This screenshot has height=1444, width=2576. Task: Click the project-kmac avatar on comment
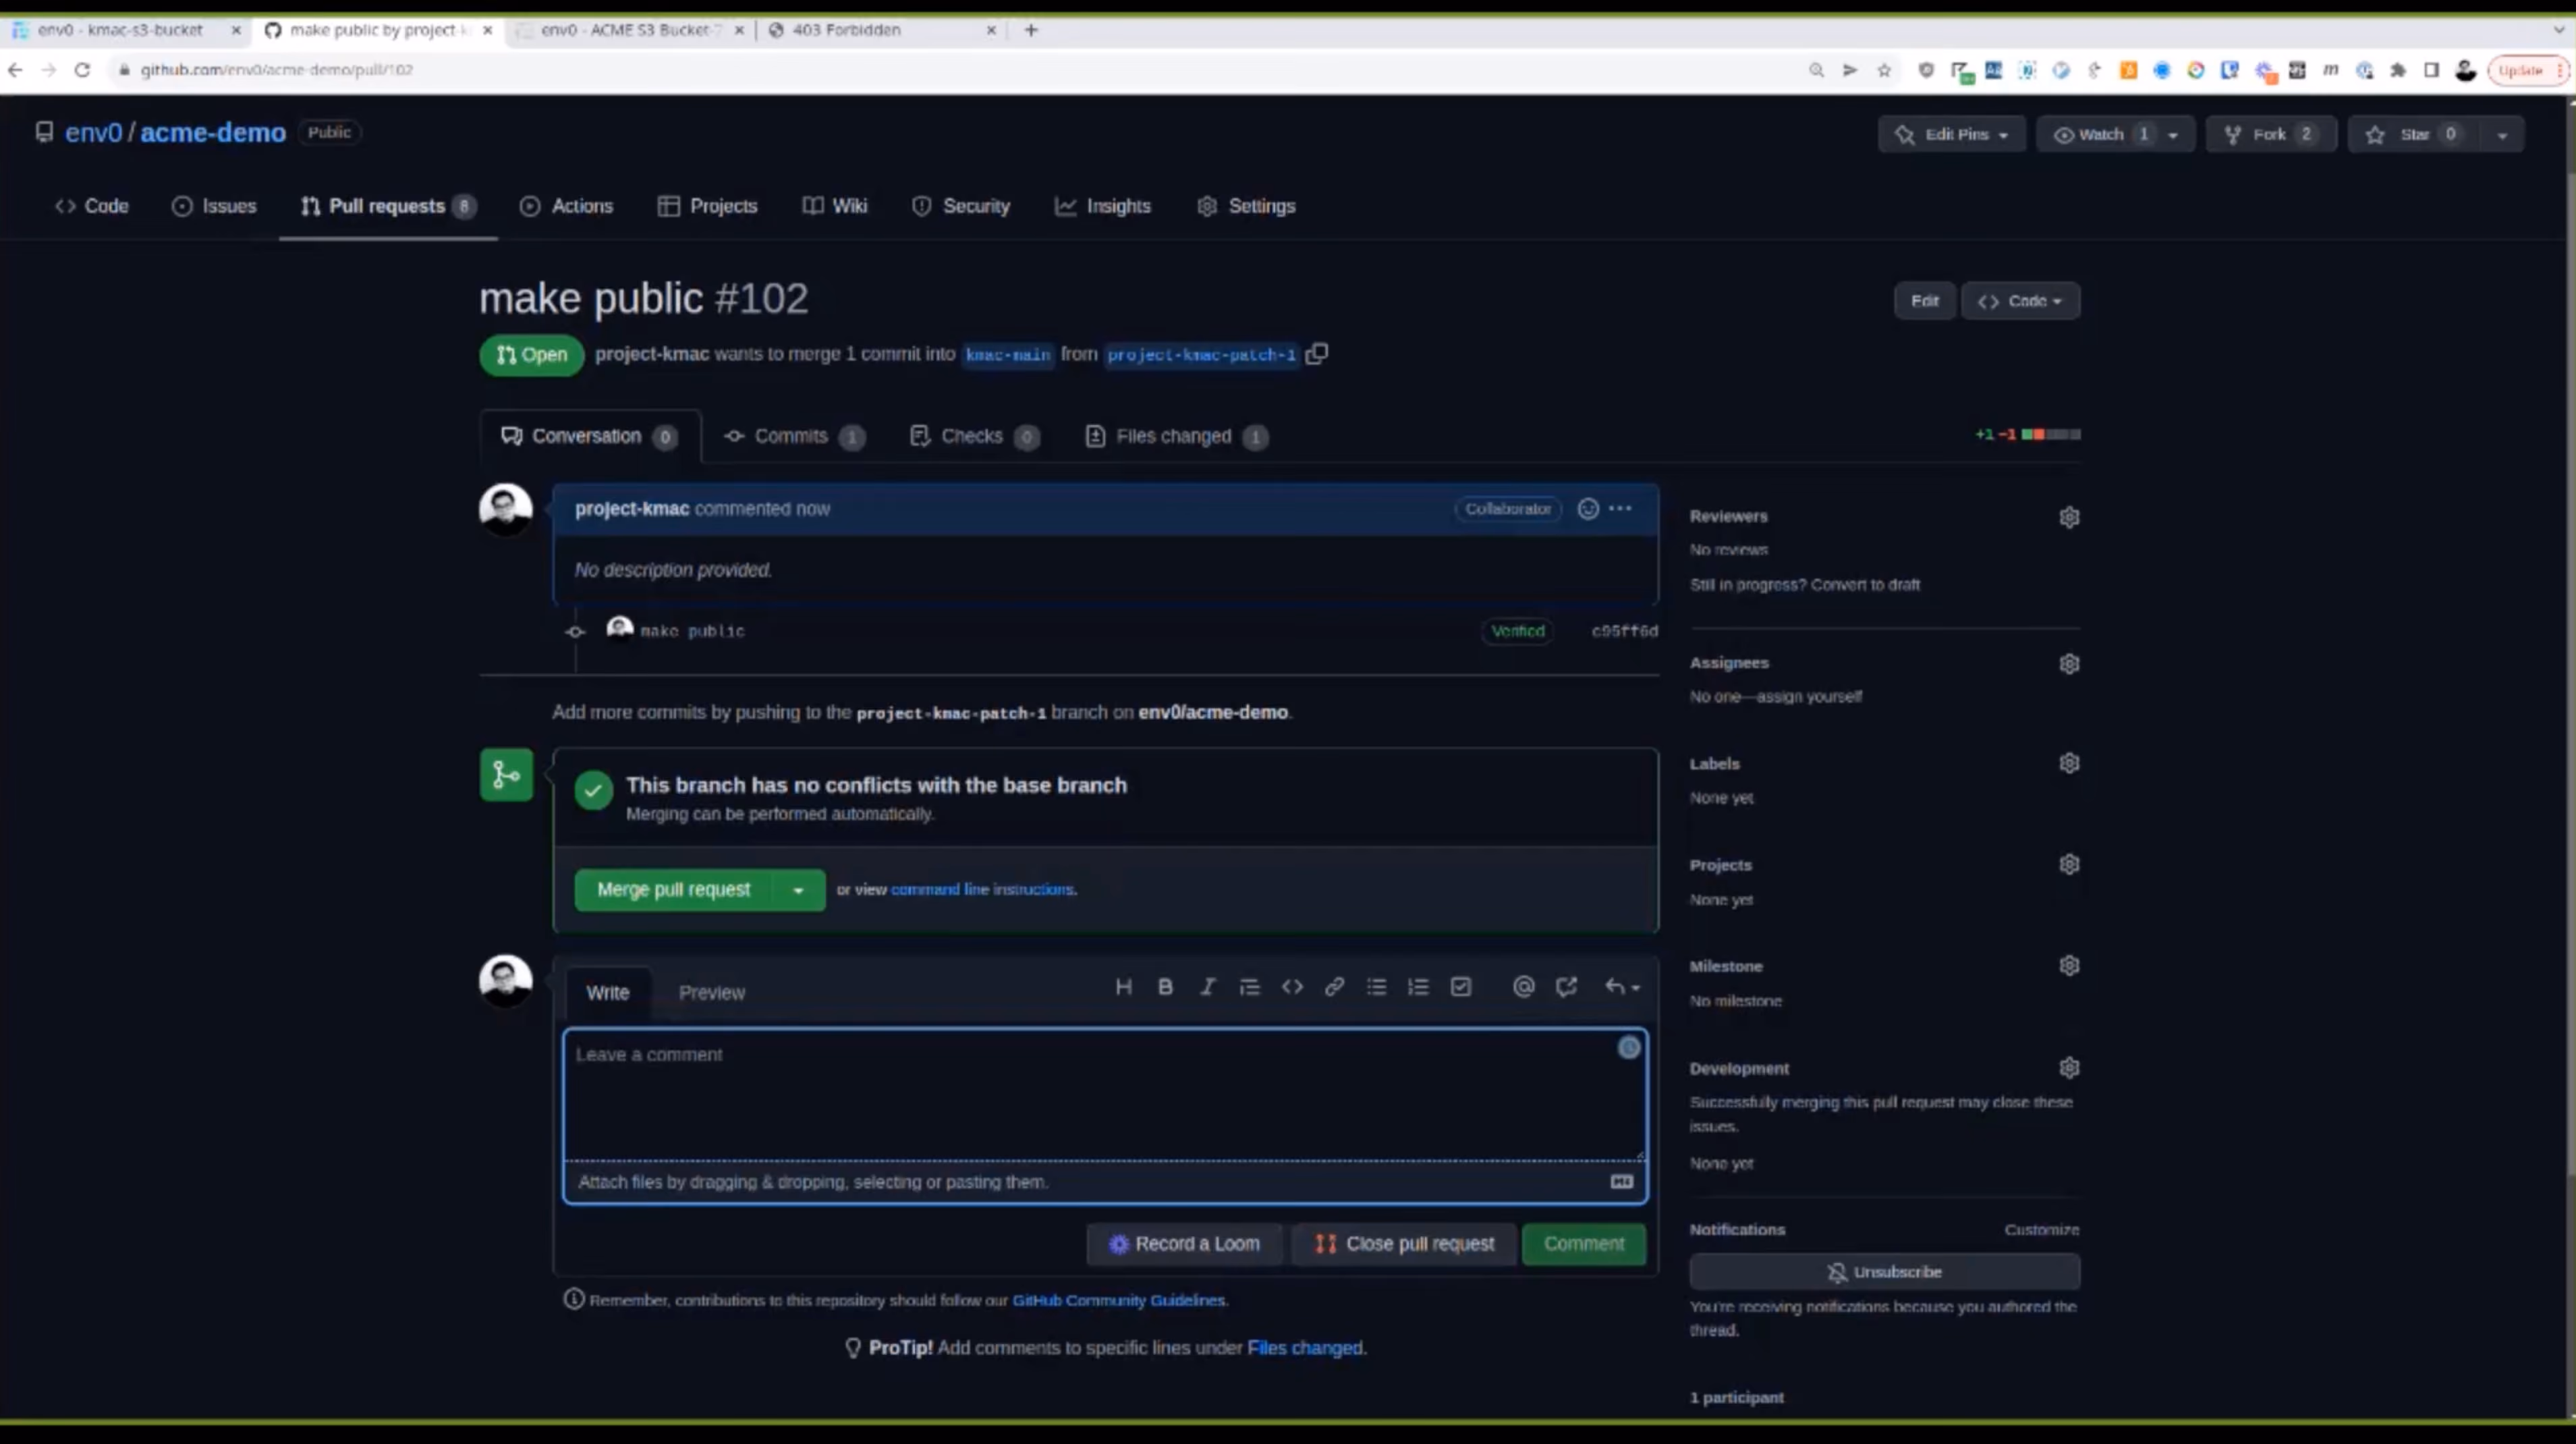coord(506,509)
